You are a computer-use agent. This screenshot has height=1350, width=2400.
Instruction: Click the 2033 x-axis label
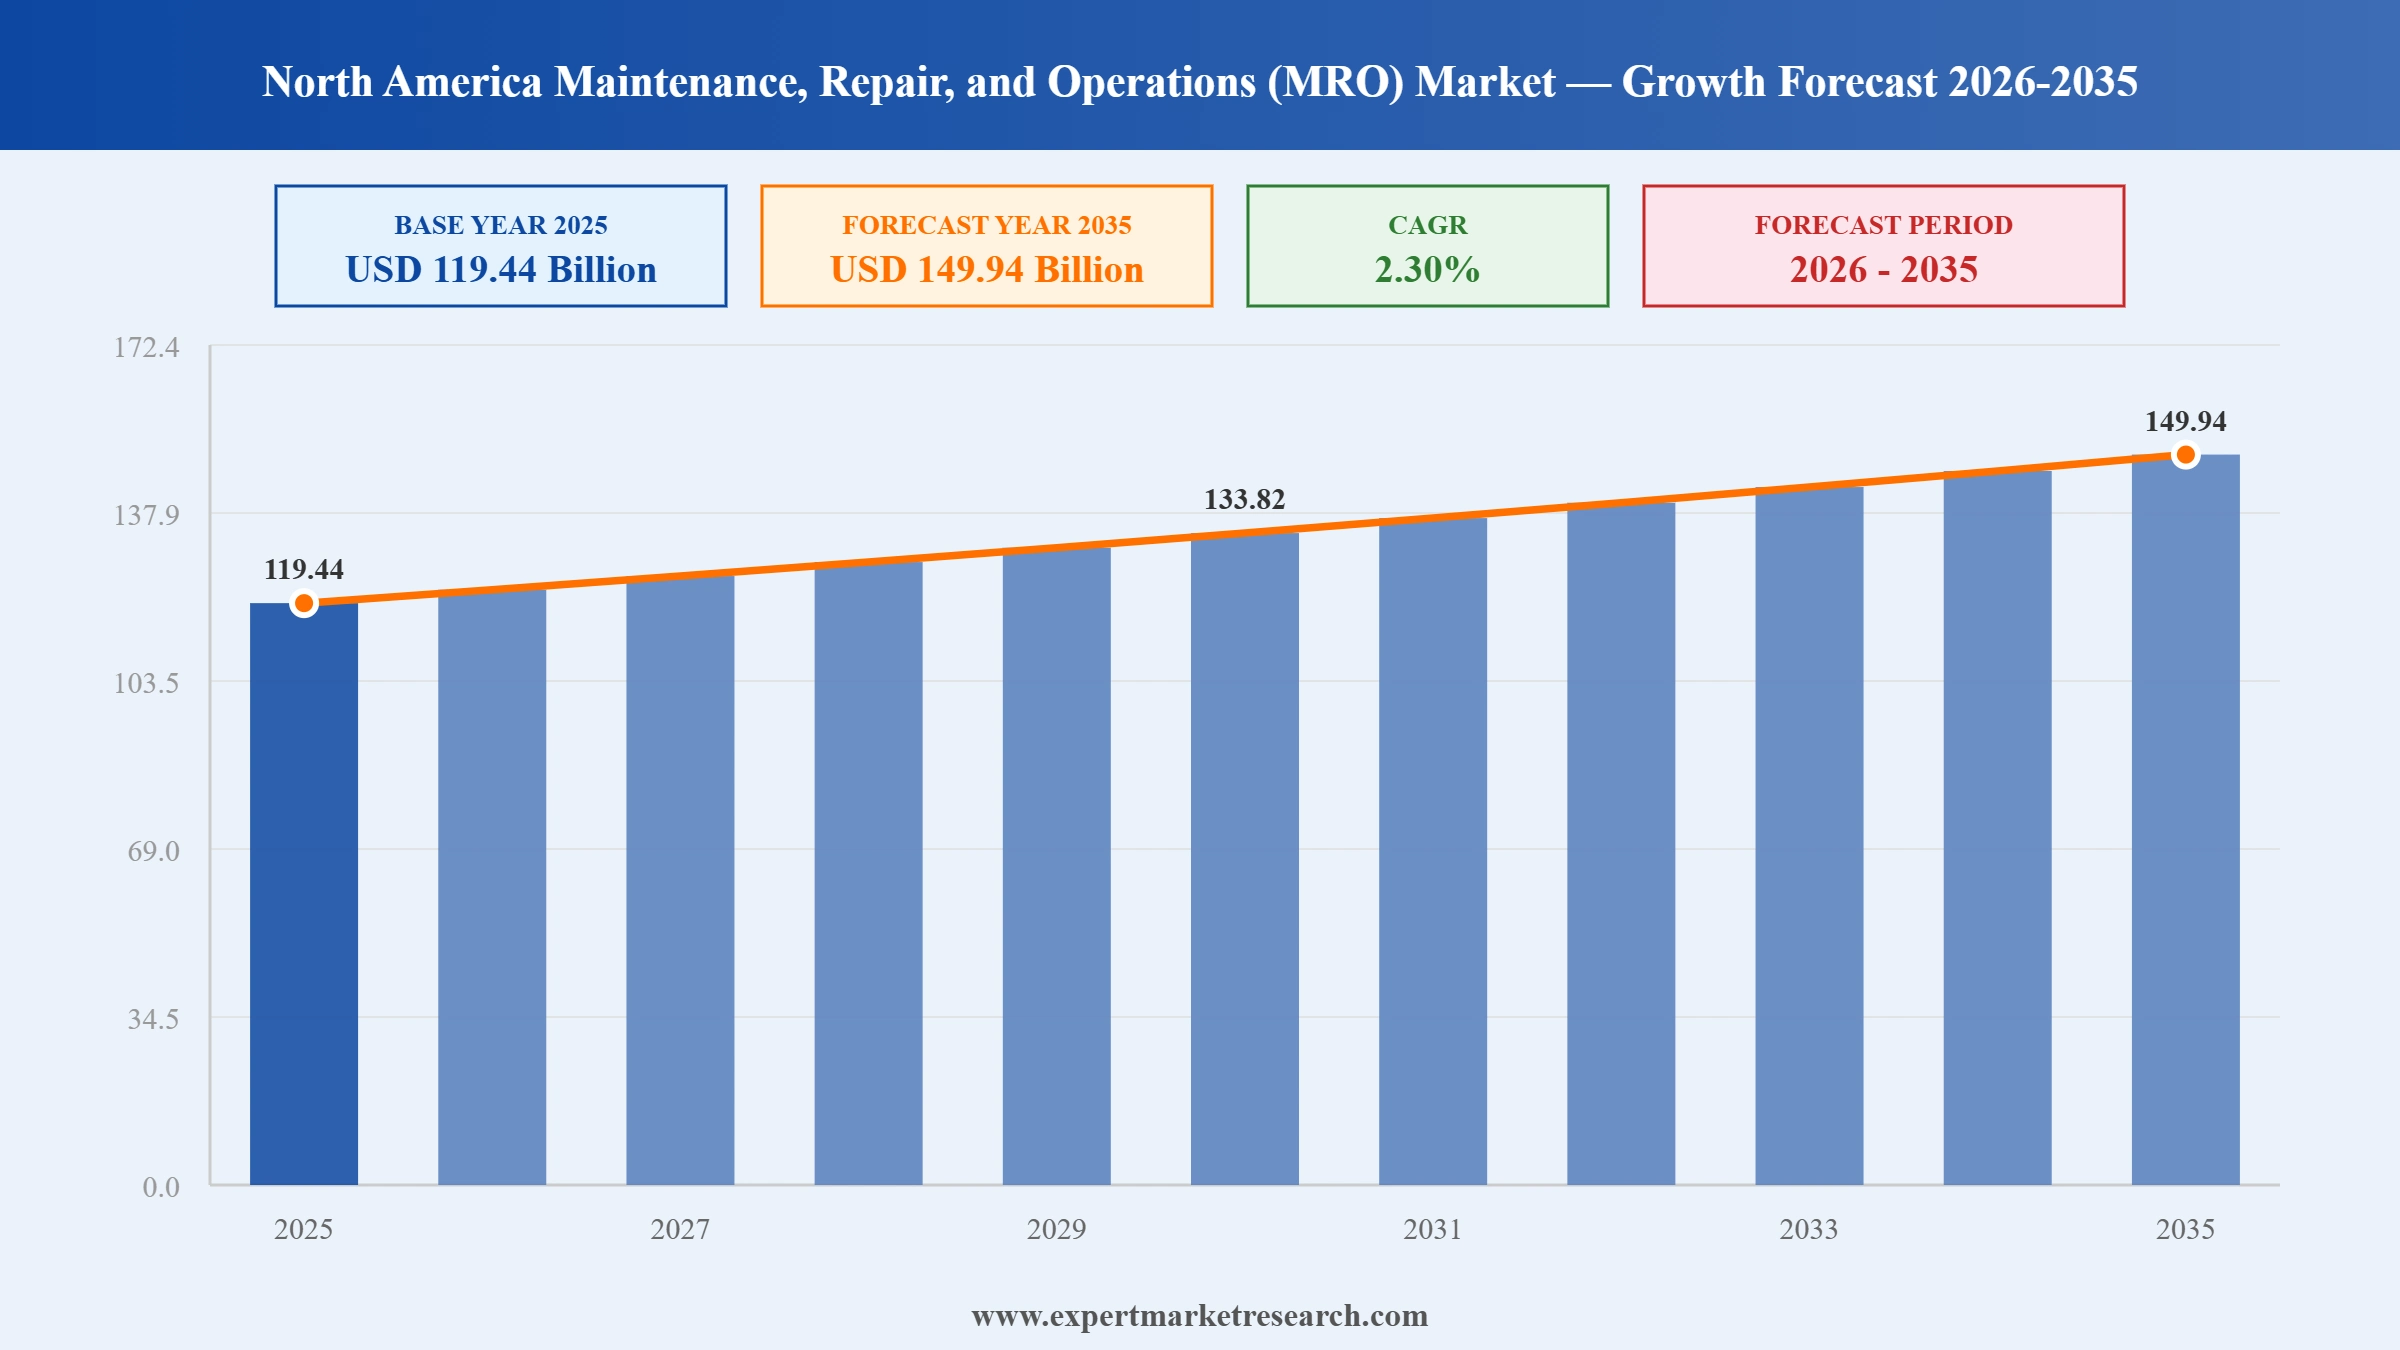pos(1809,1229)
